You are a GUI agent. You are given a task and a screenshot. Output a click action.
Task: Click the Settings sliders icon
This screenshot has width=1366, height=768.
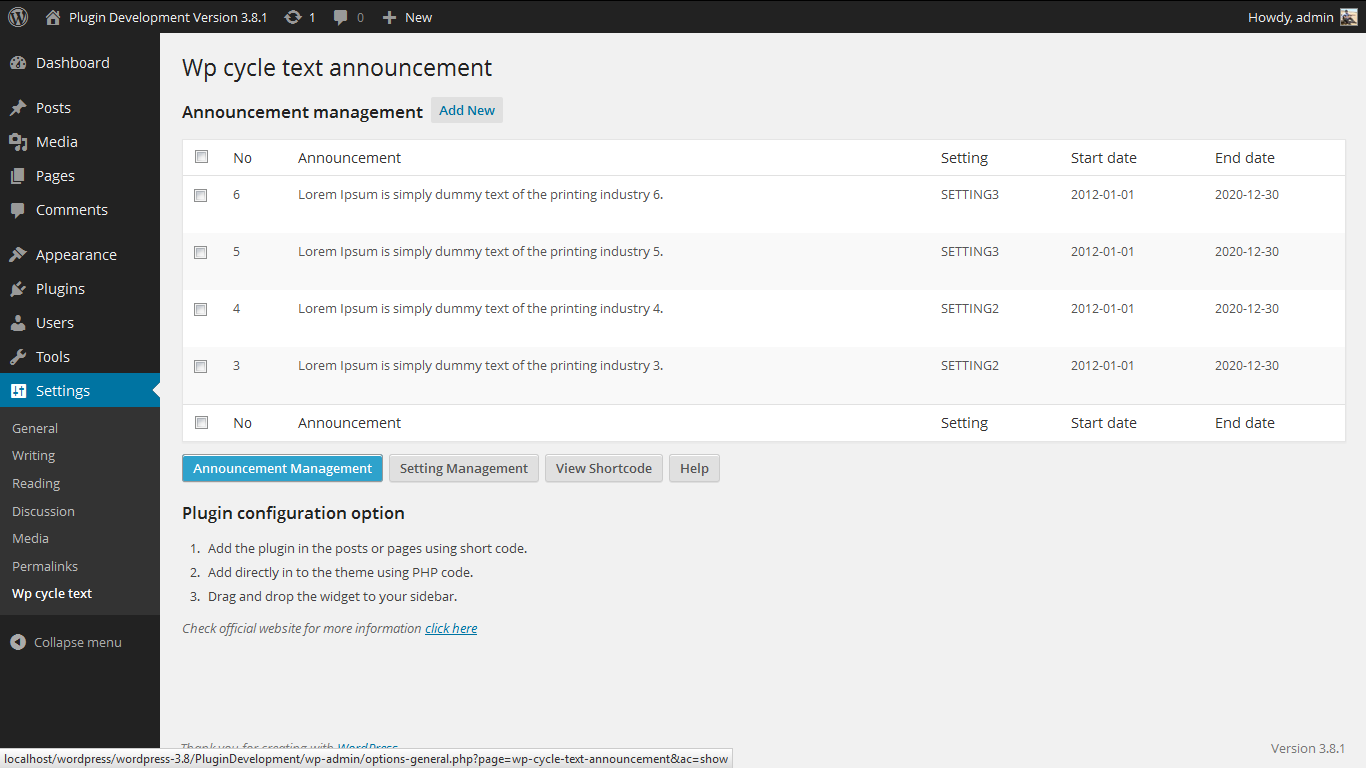[18, 391]
